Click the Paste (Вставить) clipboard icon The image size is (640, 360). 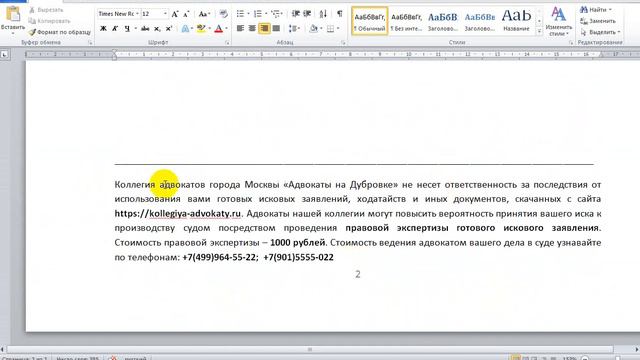13,15
